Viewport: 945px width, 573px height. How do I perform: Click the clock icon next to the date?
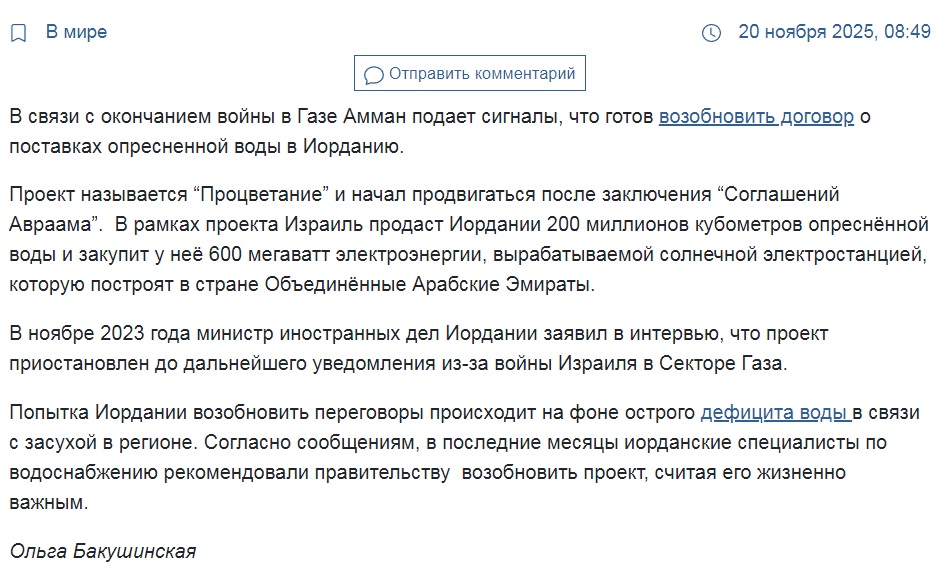click(x=711, y=33)
